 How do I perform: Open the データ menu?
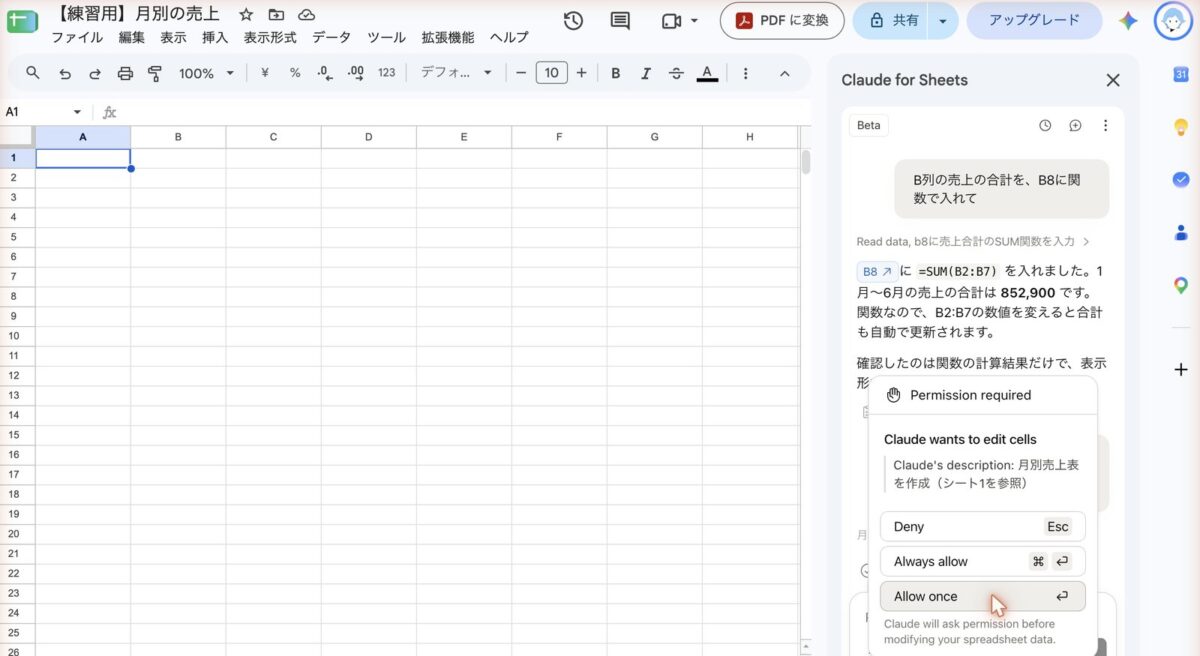tap(331, 37)
